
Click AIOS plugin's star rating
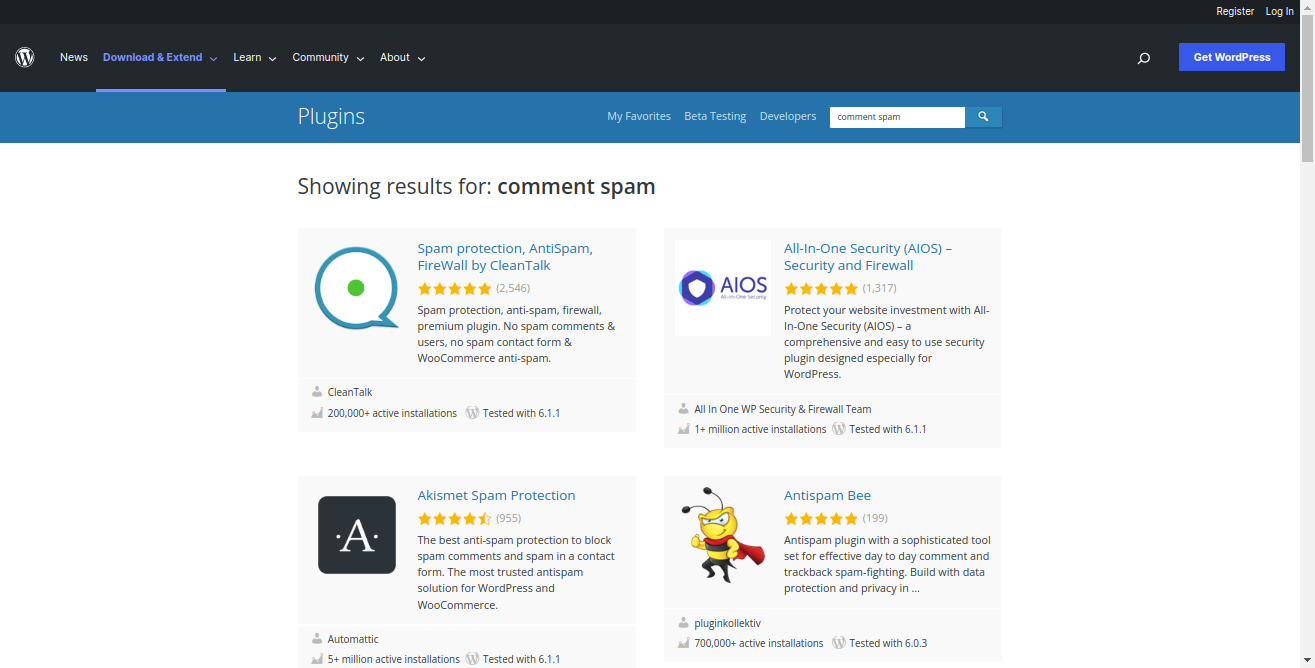821,288
